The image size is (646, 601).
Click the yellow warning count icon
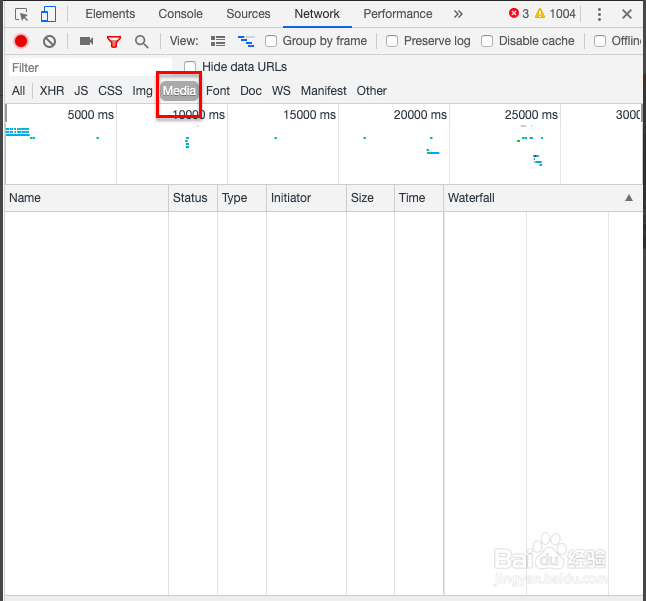(x=539, y=13)
